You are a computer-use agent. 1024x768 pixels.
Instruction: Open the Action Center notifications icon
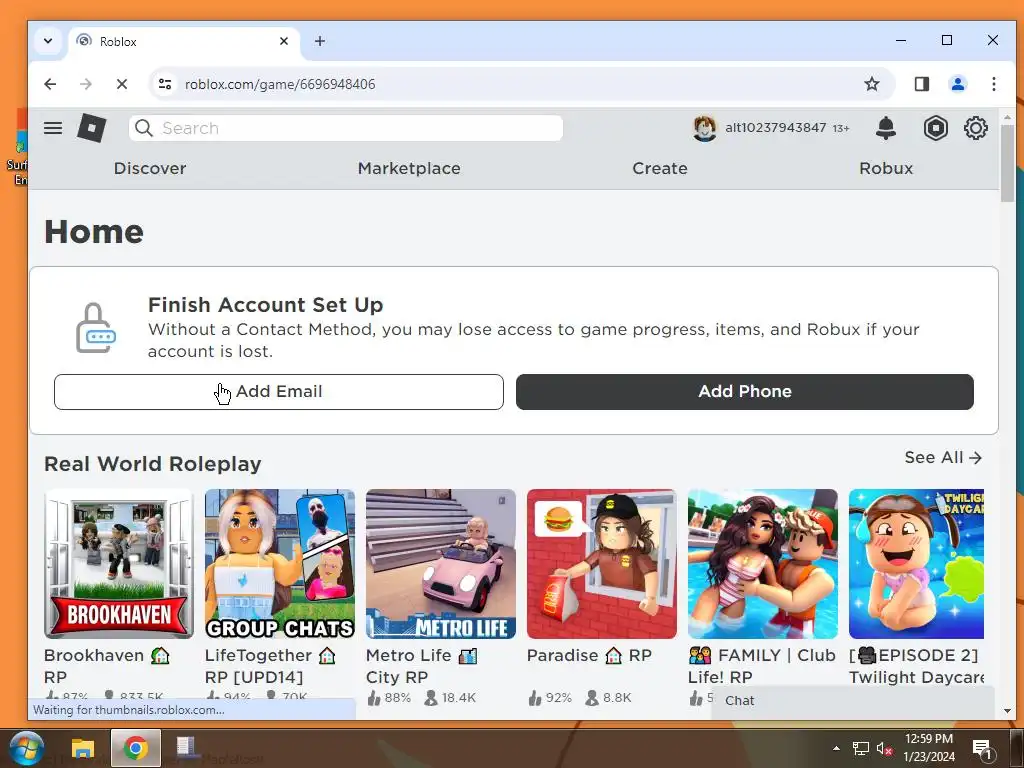pos(982,748)
